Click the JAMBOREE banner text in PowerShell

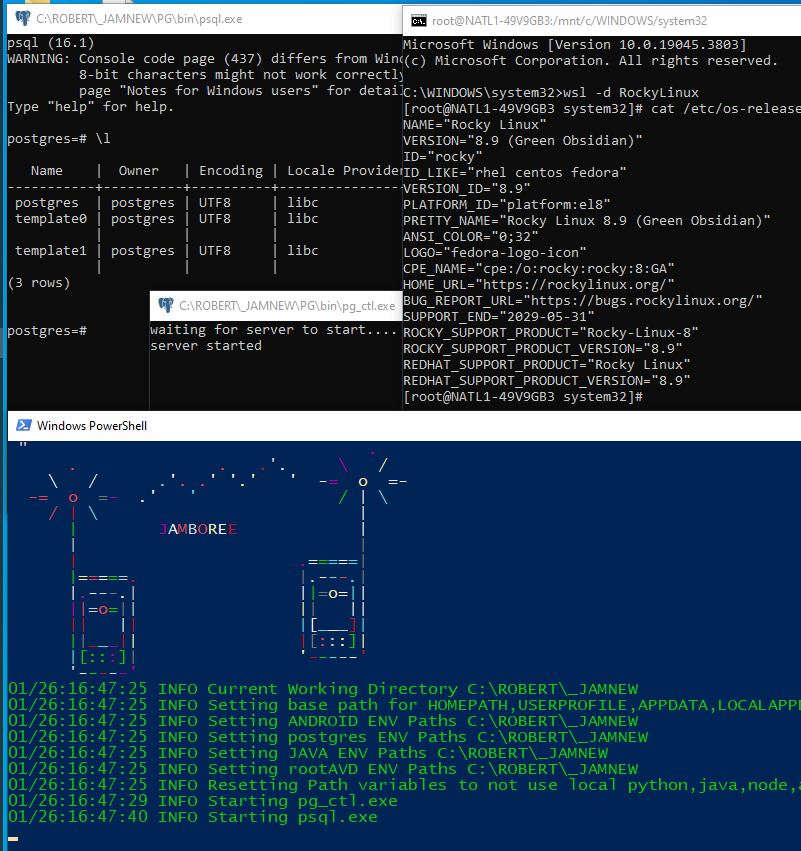(198, 529)
